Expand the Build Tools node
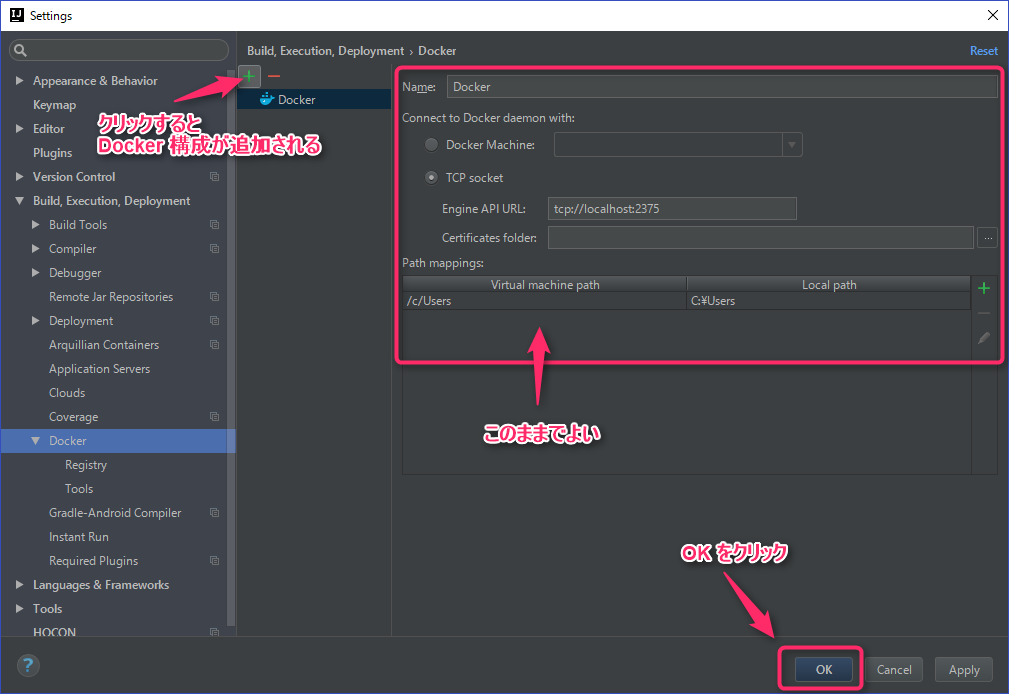1009x694 pixels. (x=35, y=225)
